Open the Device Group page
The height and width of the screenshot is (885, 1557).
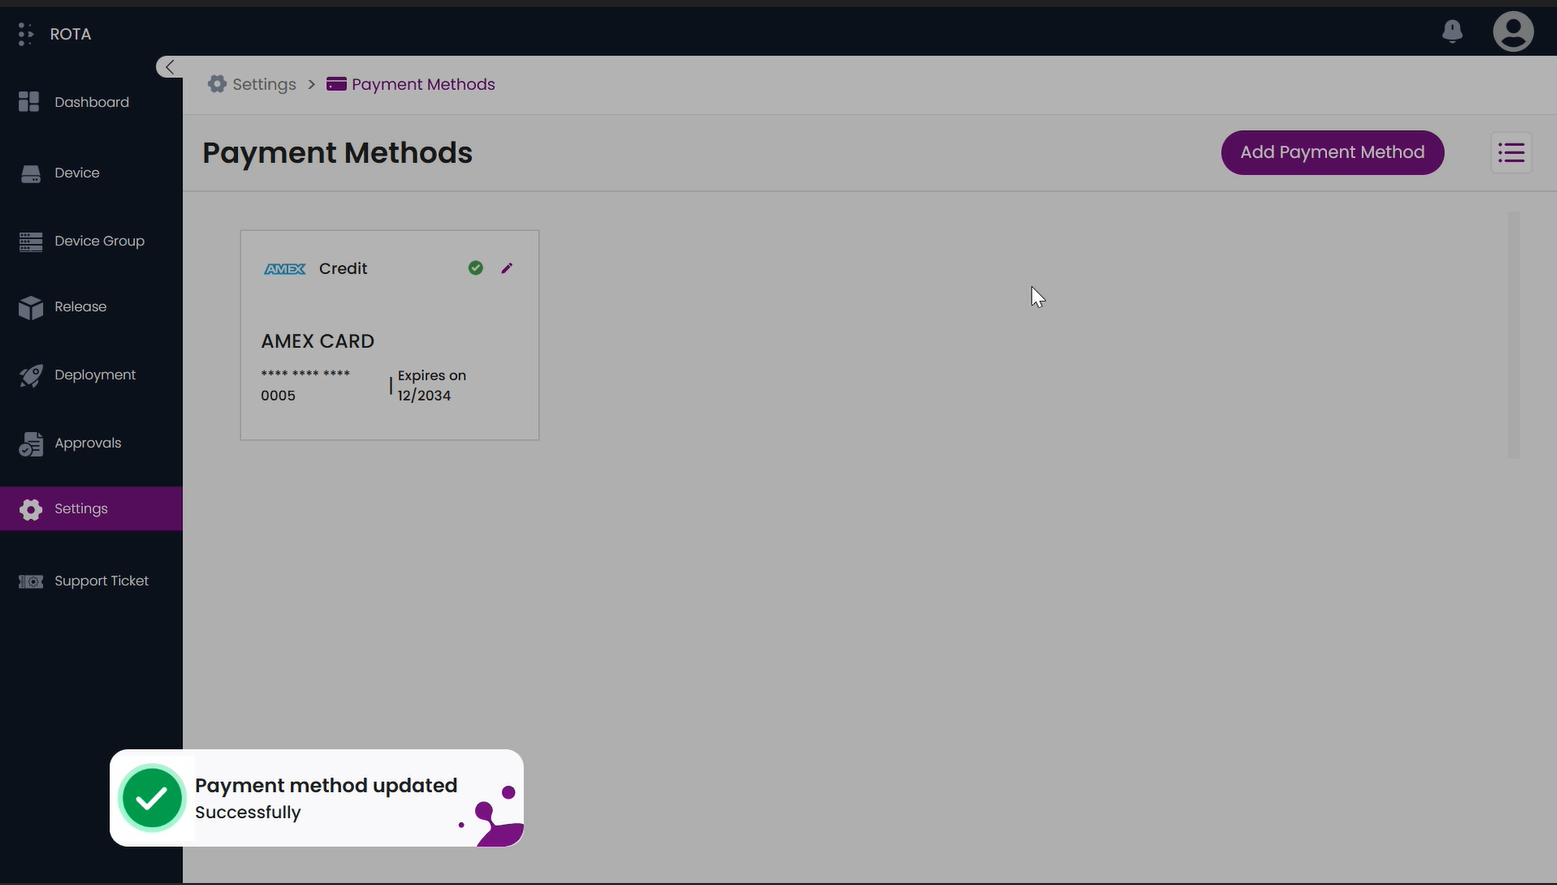pos(99,241)
